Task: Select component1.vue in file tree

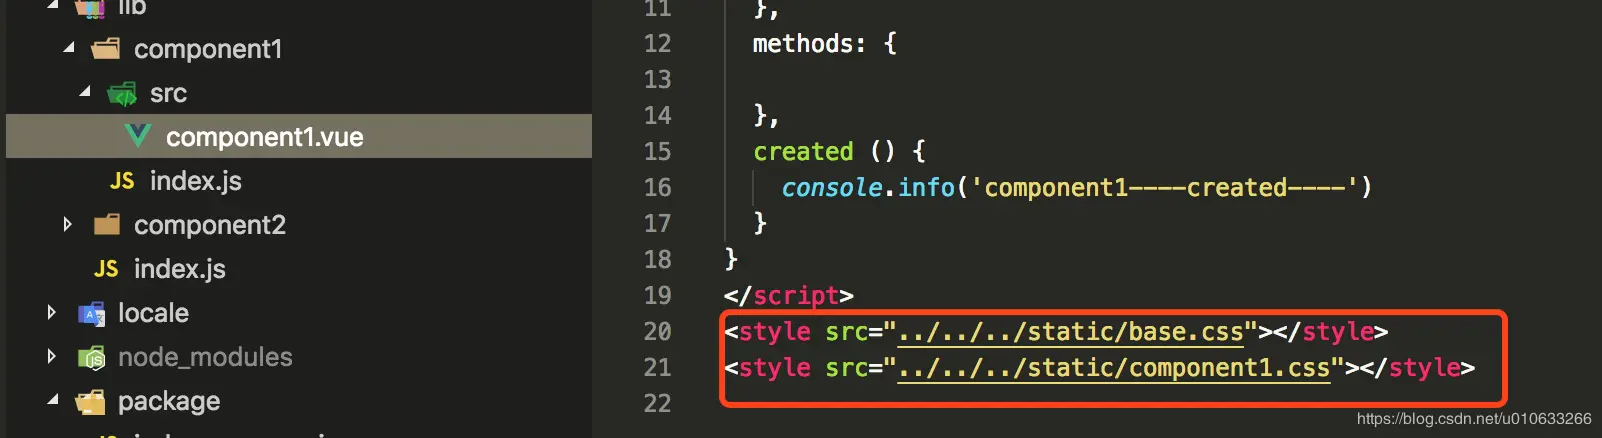Action: pyautogui.click(x=299, y=136)
